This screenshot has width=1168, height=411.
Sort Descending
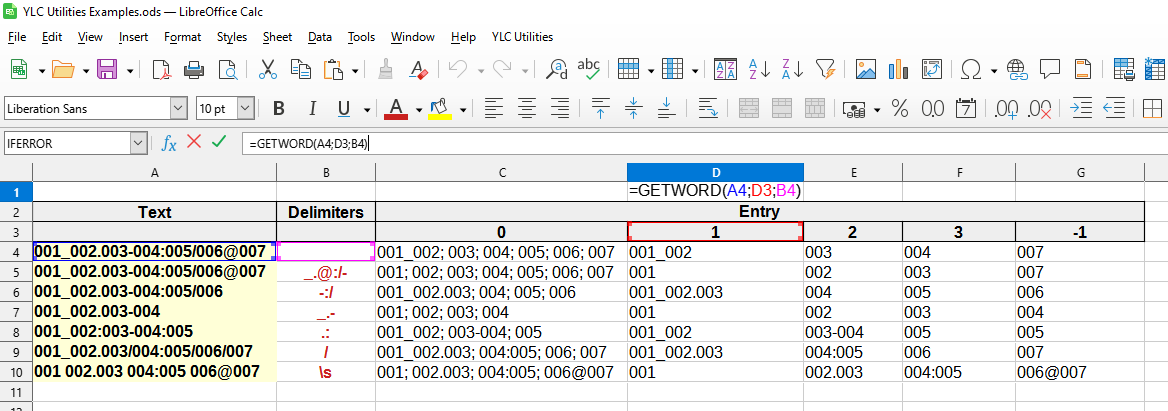point(792,70)
